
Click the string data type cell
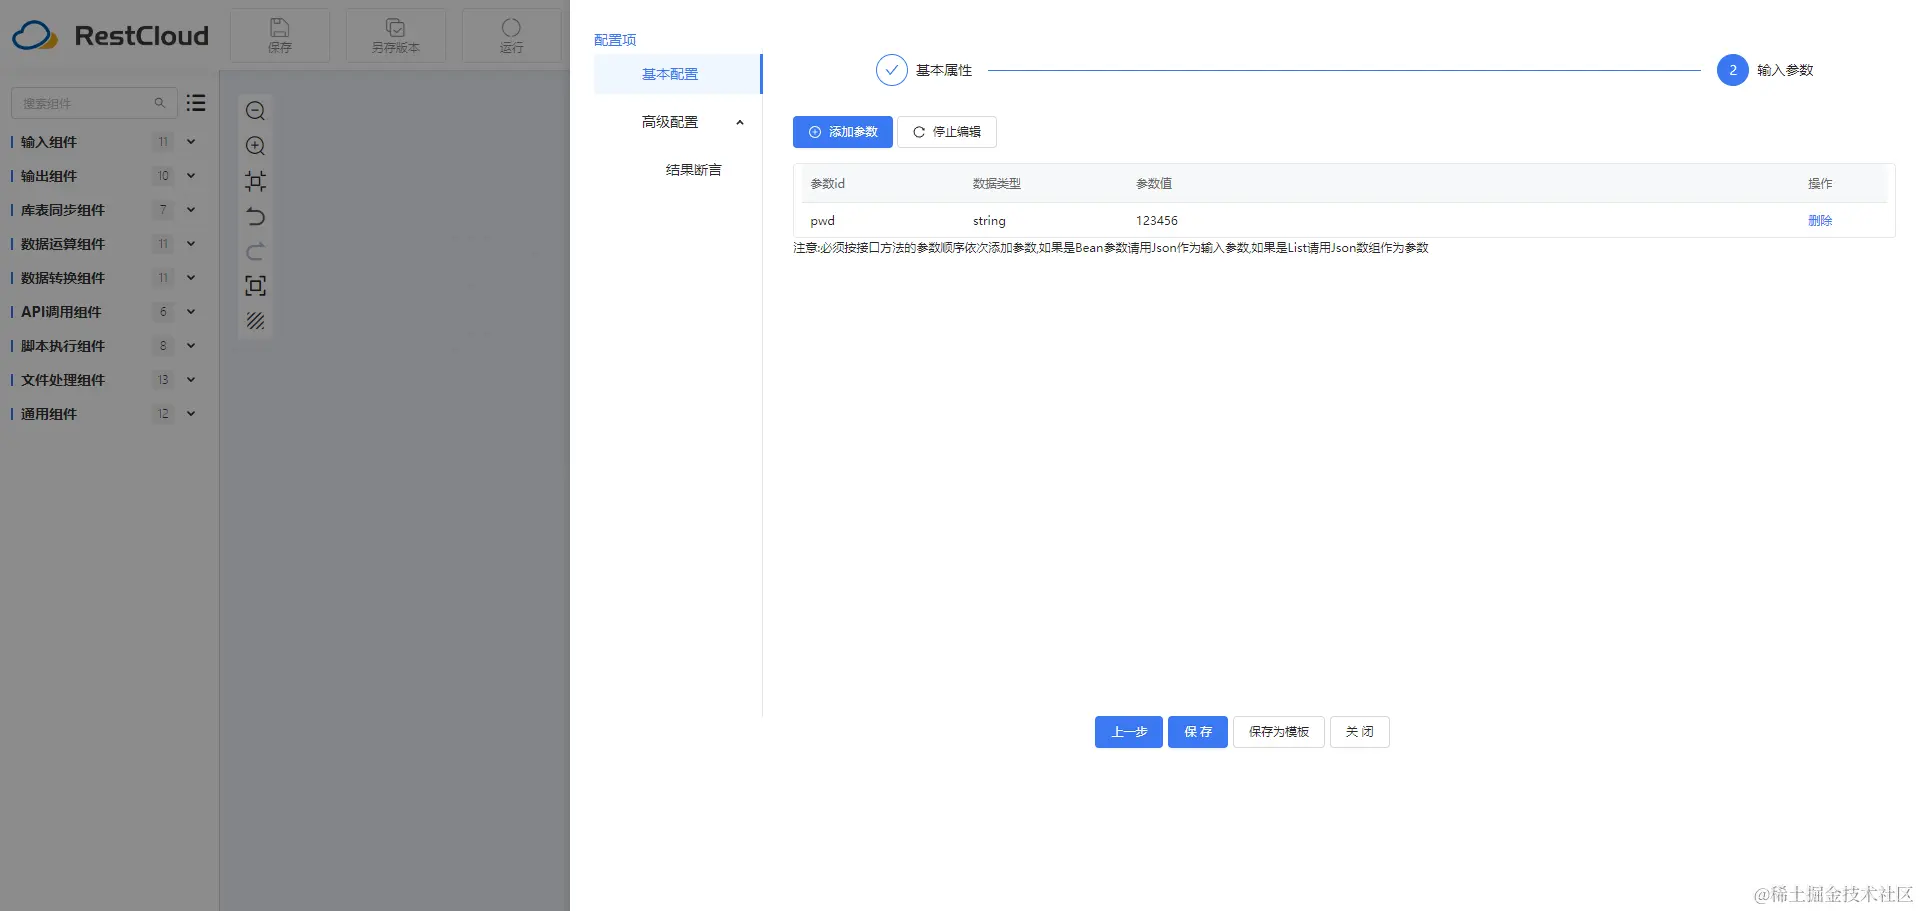(x=989, y=221)
